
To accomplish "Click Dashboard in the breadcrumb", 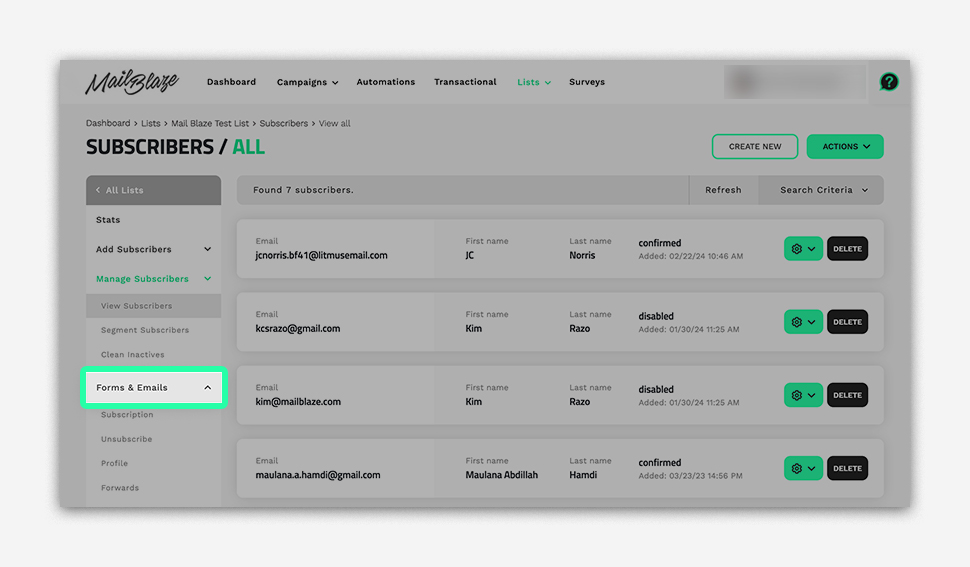I will [108, 123].
